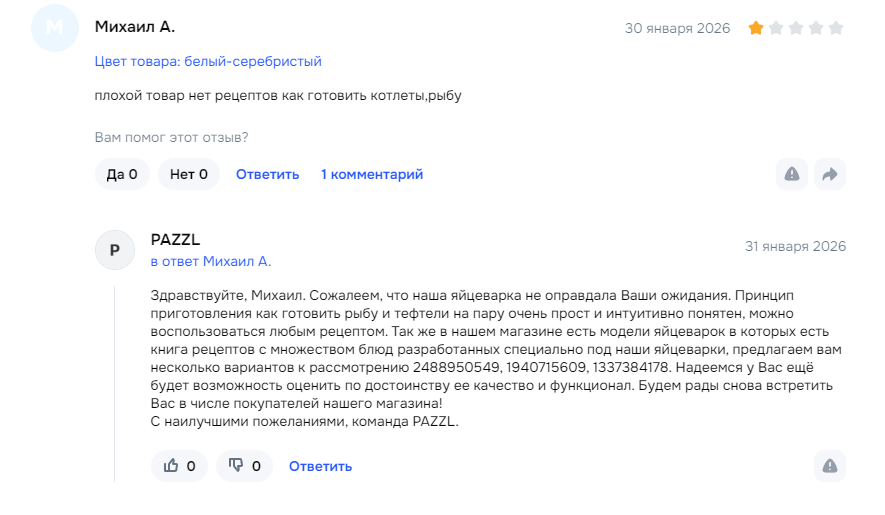Collapse the '1 комментарий' thread
The width and height of the screenshot is (885, 515).
click(x=372, y=174)
